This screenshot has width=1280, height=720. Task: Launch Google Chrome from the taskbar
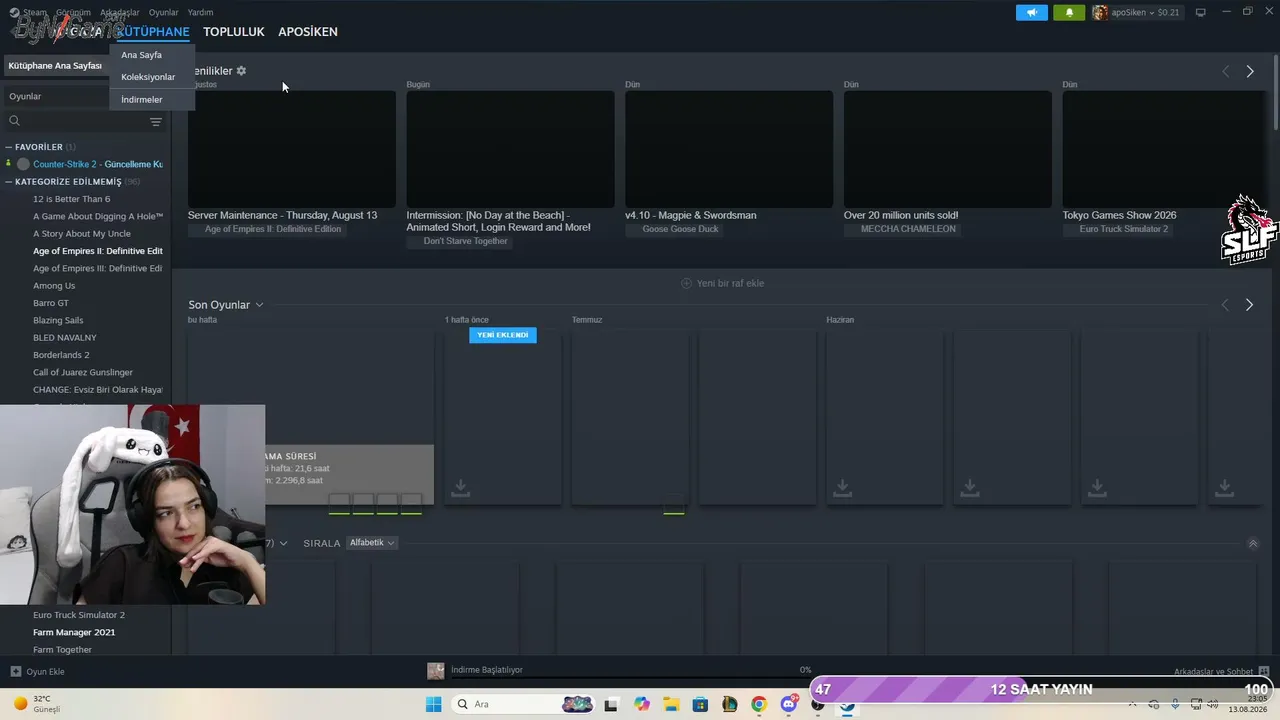click(759, 704)
